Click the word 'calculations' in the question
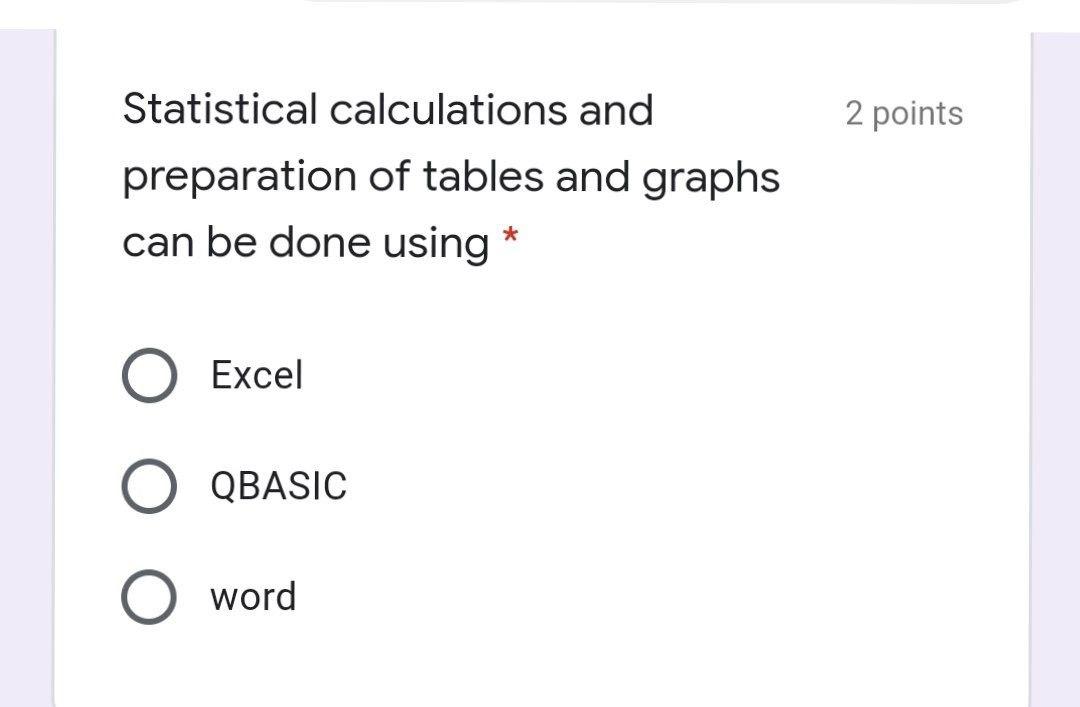Image resolution: width=1080 pixels, height=707 pixels. tap(448, 110)
